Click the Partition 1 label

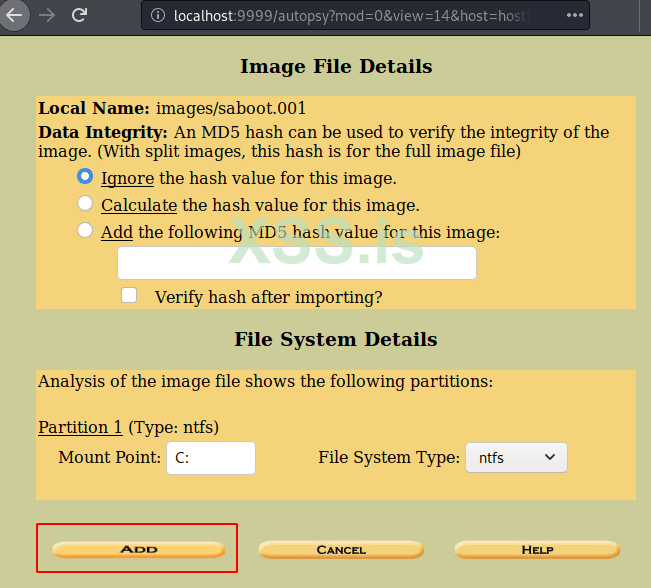click(80, 427)
